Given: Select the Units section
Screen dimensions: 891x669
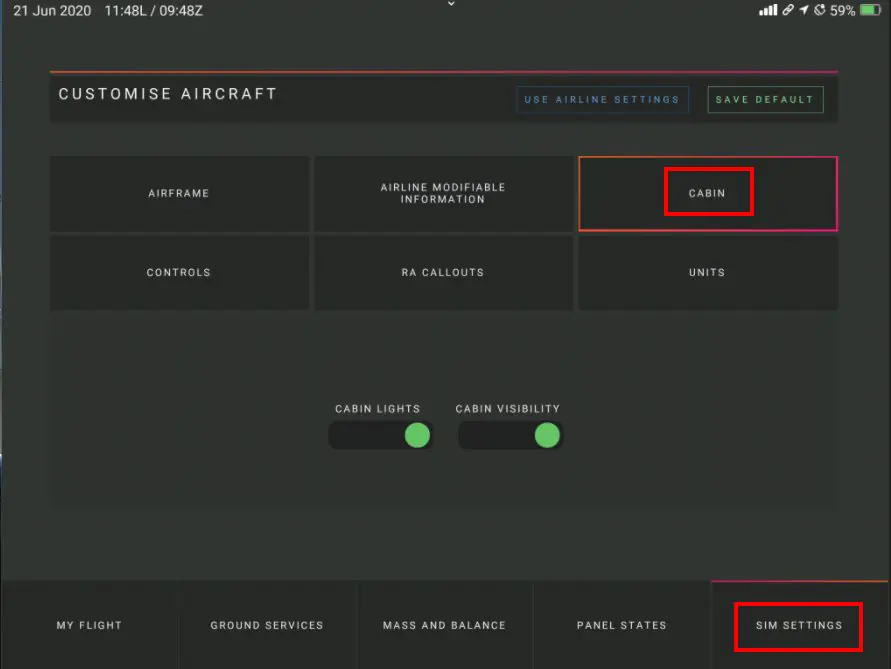Looking at the screenshot, I should click(x=707, y=273).
